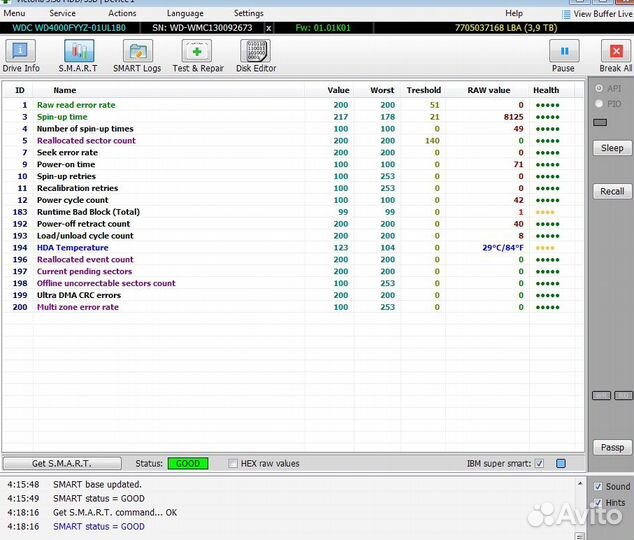Switch to Test & Repair

point(198,56)
